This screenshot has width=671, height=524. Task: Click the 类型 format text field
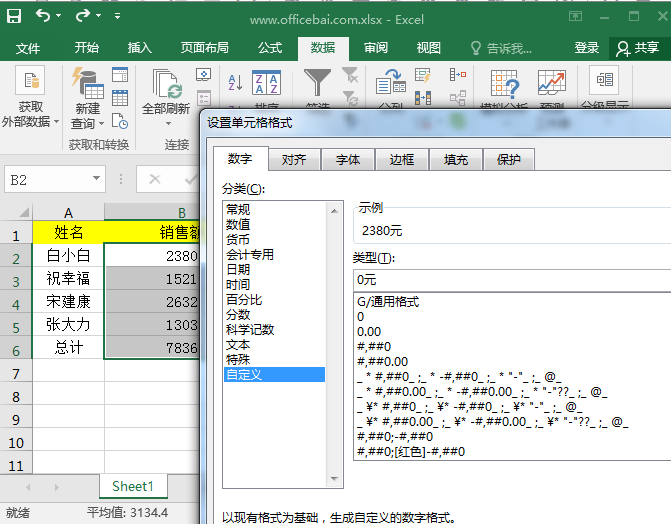tap(512, 280)
